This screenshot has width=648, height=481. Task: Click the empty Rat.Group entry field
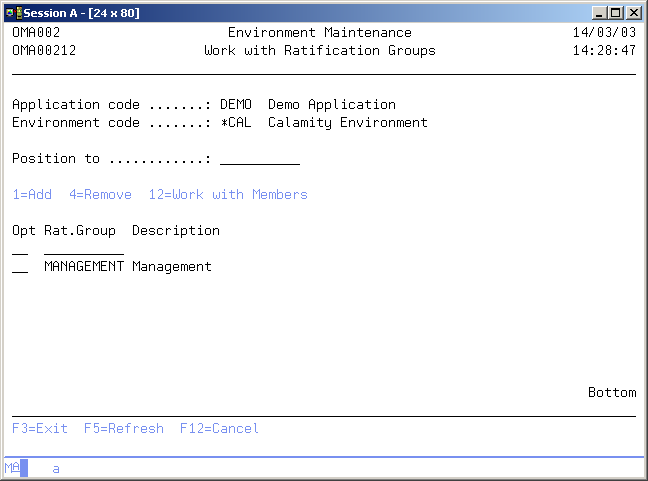click(83, 249)
